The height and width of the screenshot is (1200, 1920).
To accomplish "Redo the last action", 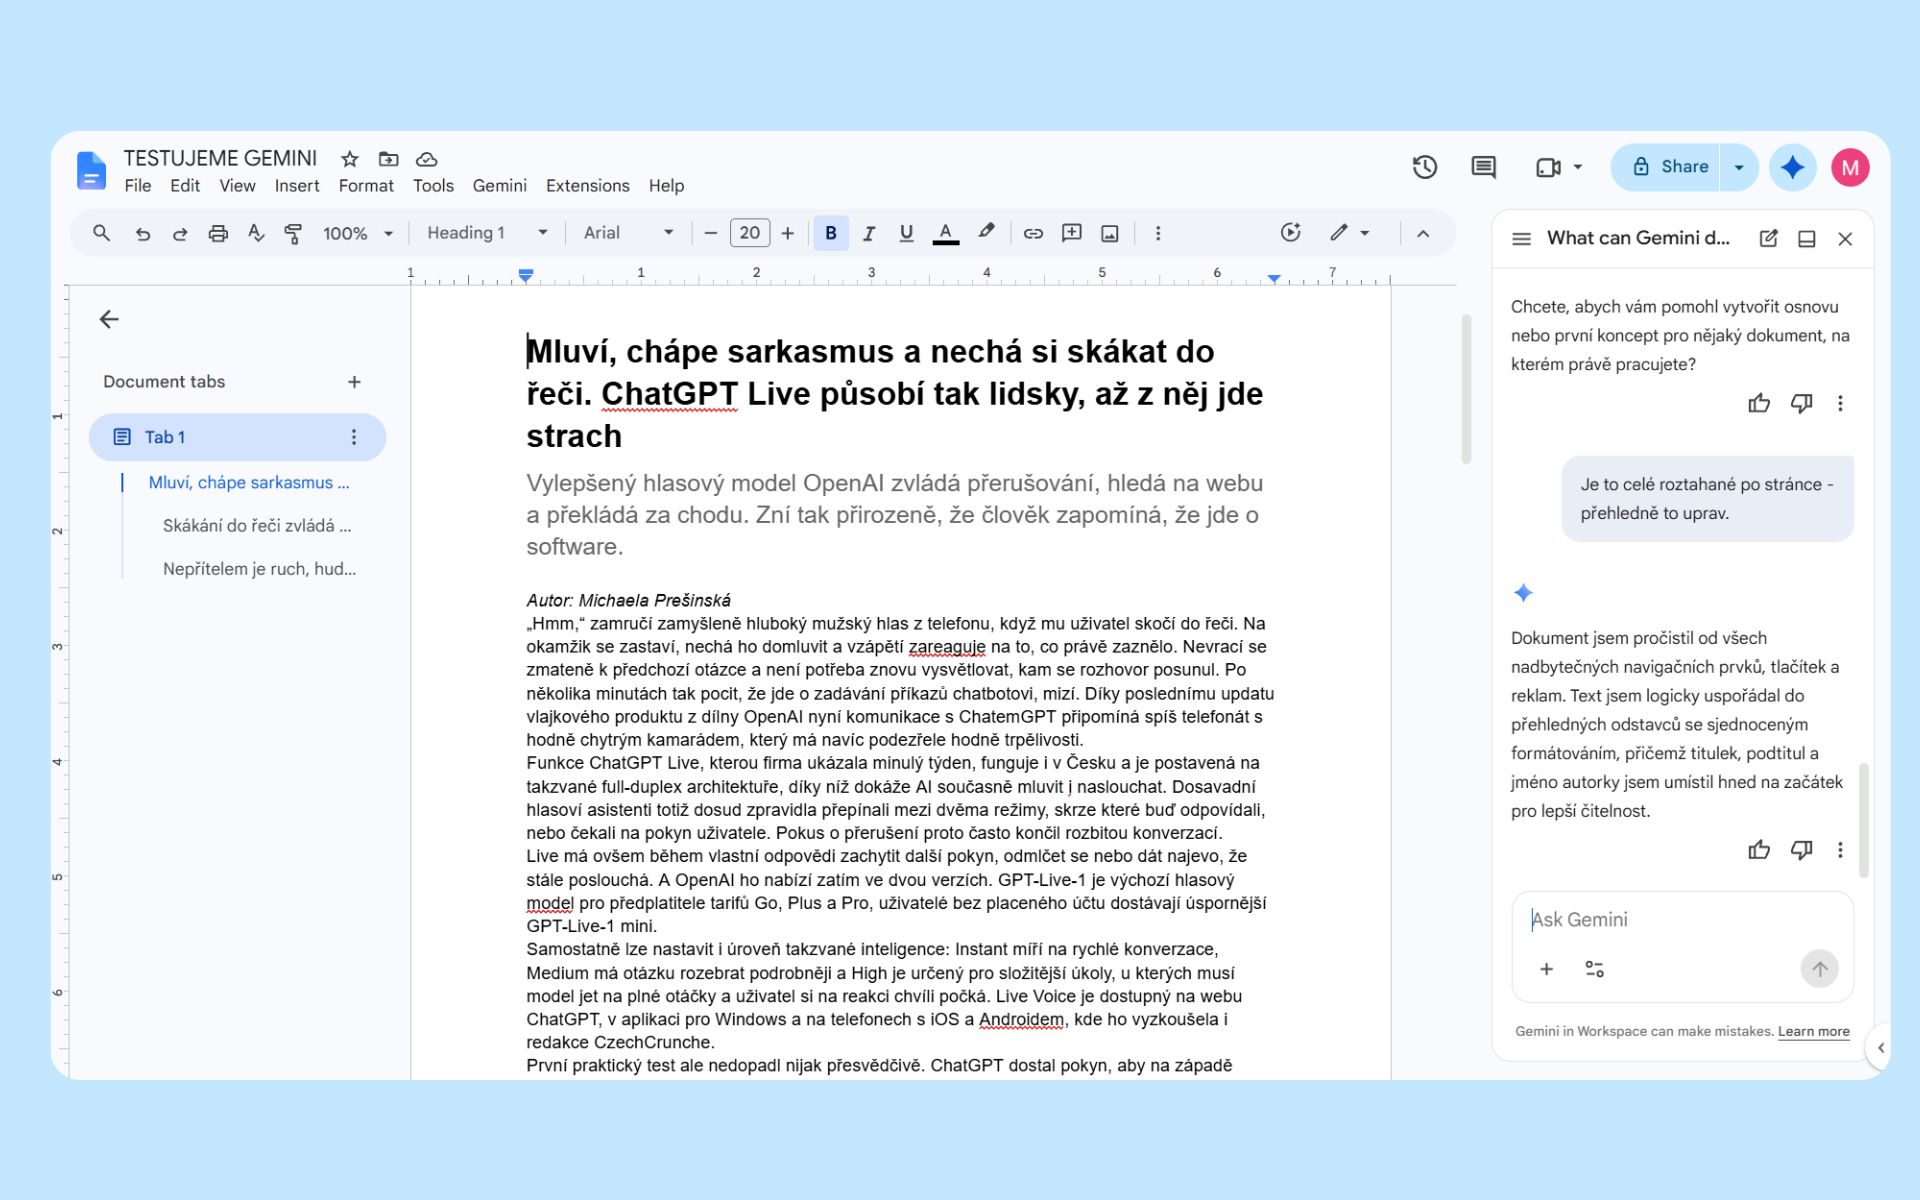I will click(x=180, y=233).
